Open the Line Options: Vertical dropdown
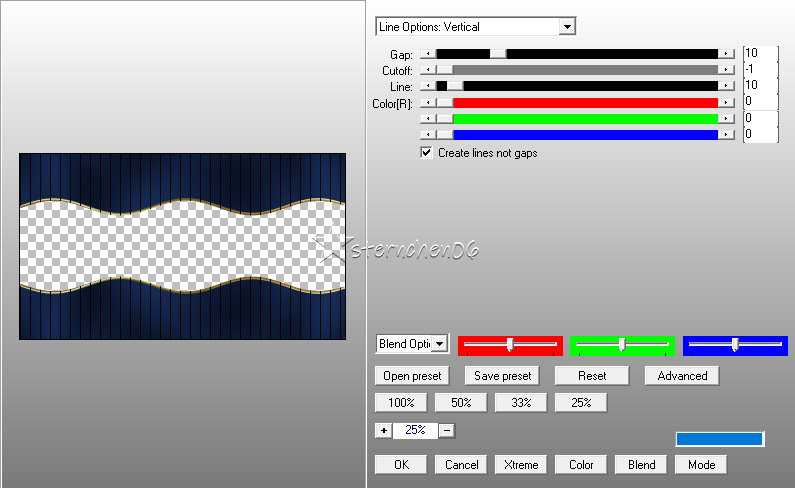Screen dimensions: 795x488 [567, 27]
